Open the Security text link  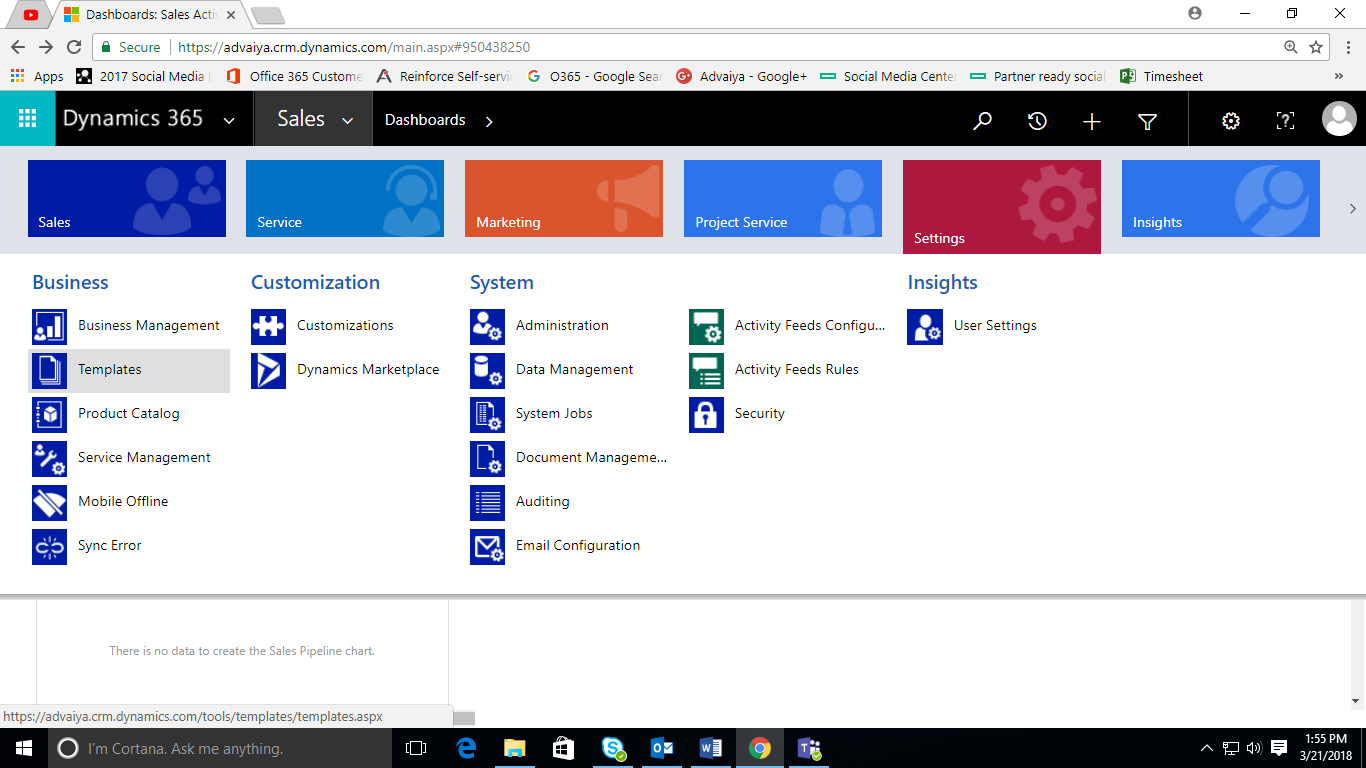click(x=760, y=413)
